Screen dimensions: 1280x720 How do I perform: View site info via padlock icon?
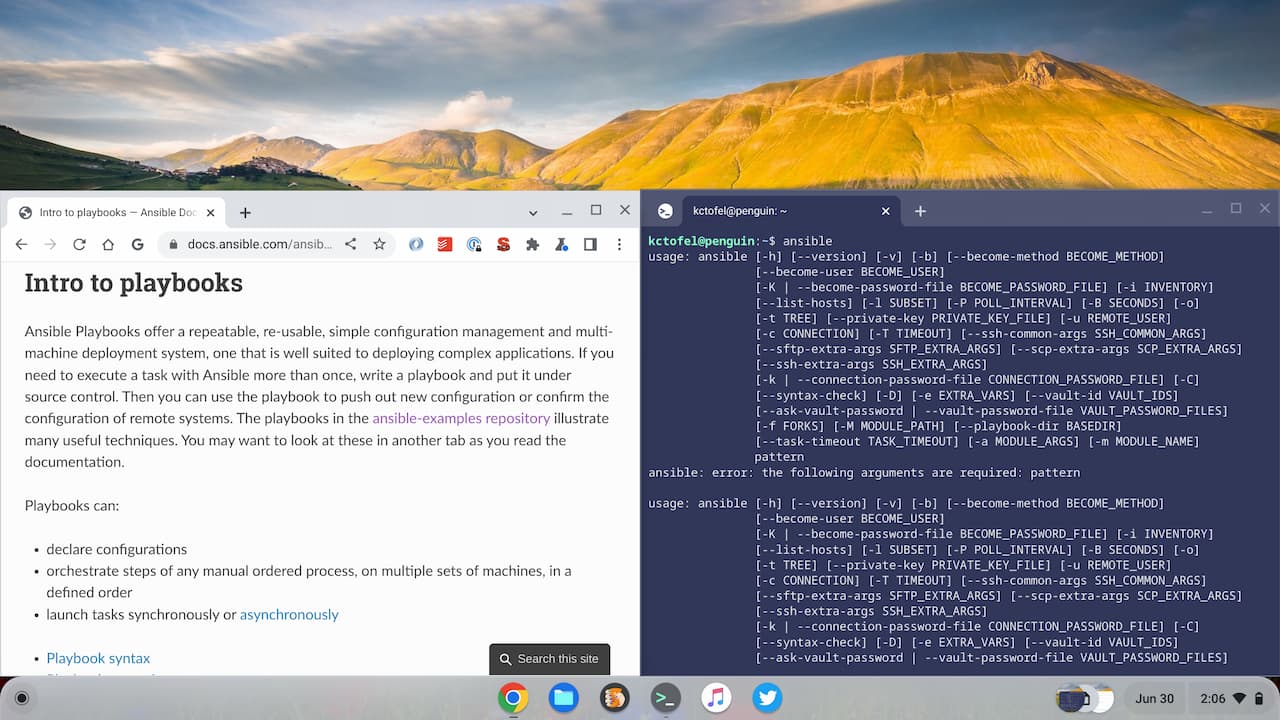coord(173,244)
